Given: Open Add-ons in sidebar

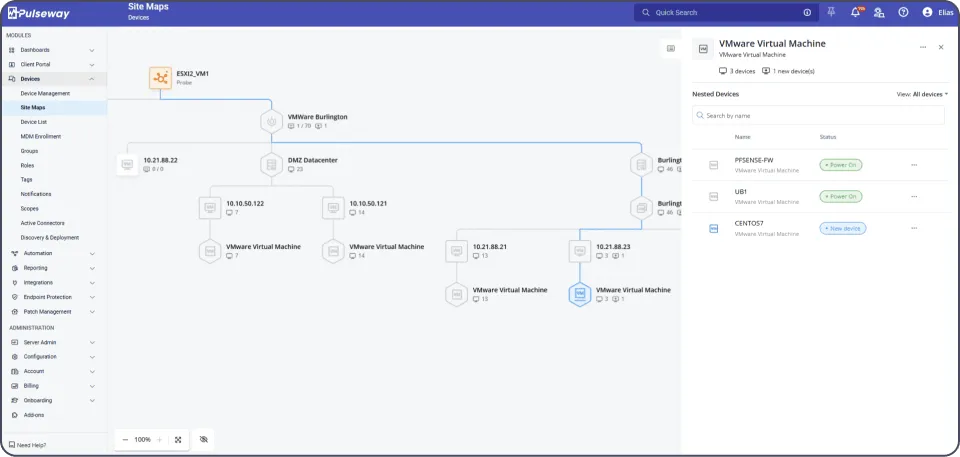Looking at the screenshot, I should coord(34,415).
